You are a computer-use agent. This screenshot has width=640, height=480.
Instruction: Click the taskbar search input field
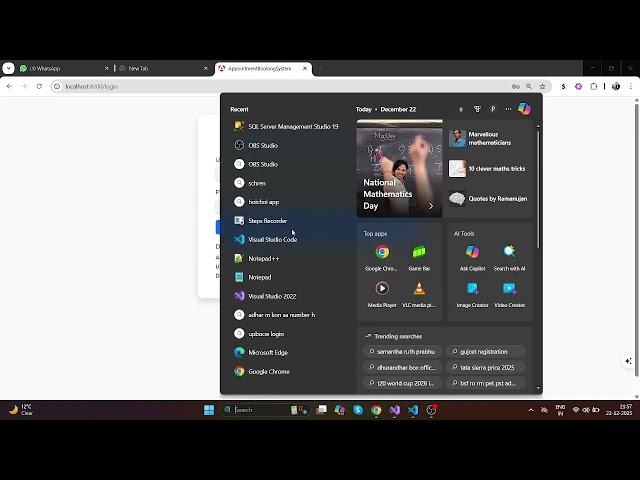click(258, 410)
